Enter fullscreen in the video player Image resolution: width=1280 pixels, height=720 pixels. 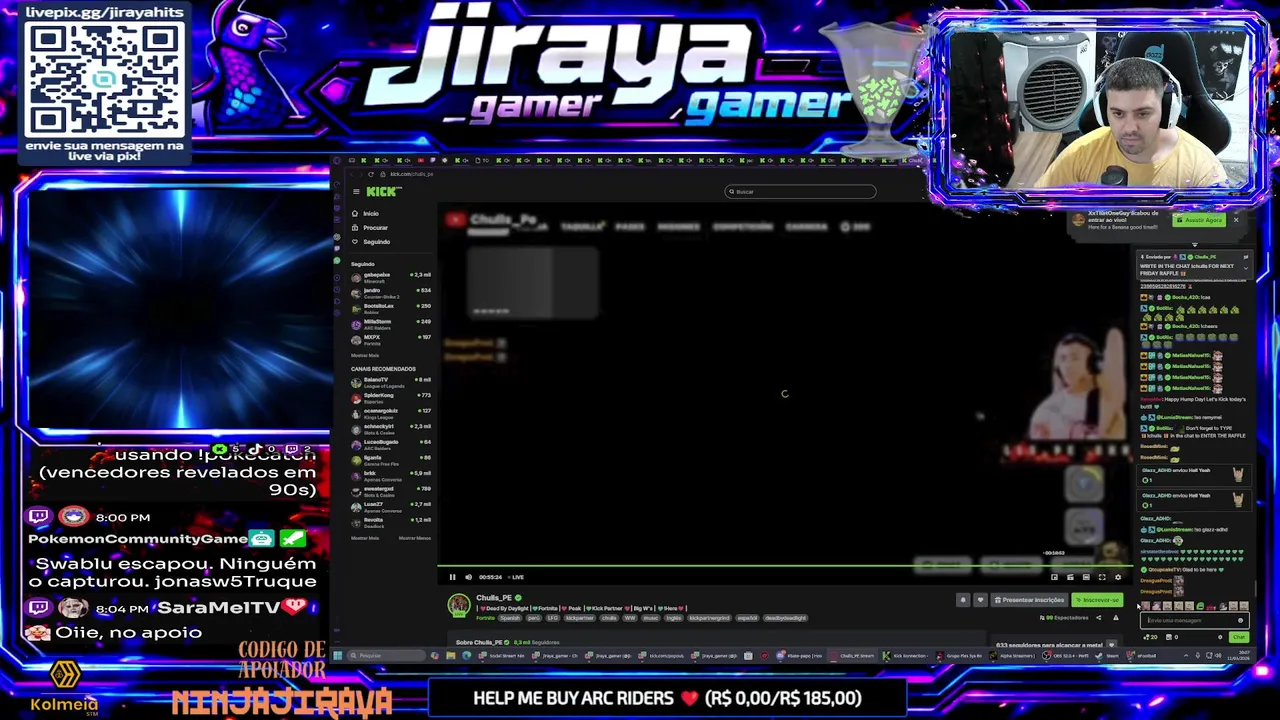(x=1102, y=577)
